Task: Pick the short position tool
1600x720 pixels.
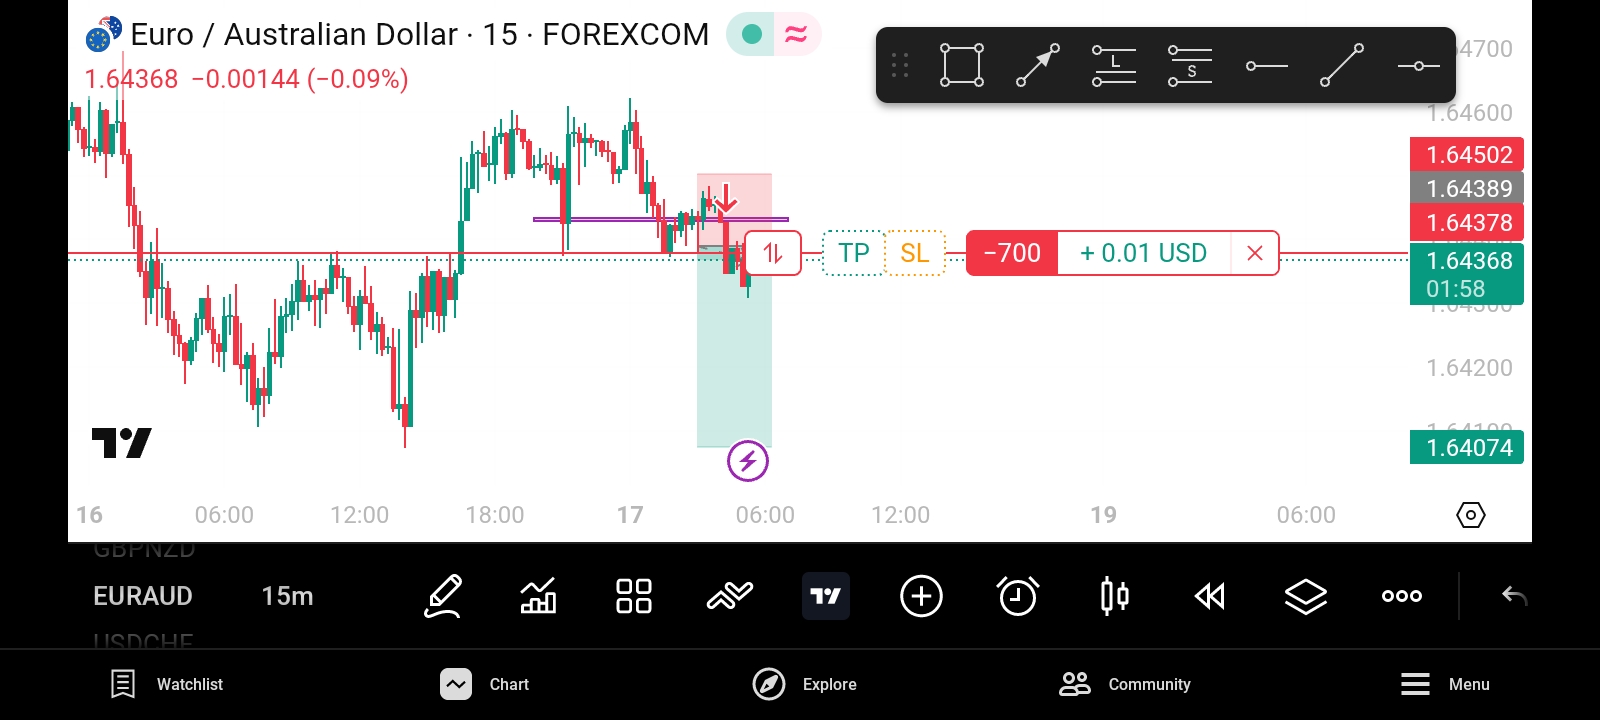Action: 1190,65
